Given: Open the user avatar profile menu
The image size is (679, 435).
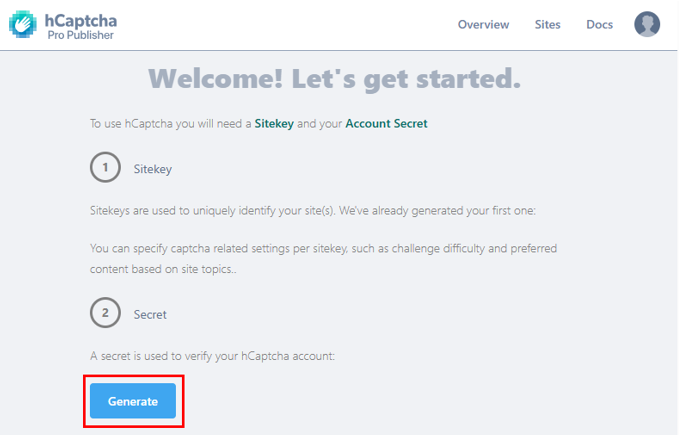Looking at the screenshot, I should click(647, 24).
